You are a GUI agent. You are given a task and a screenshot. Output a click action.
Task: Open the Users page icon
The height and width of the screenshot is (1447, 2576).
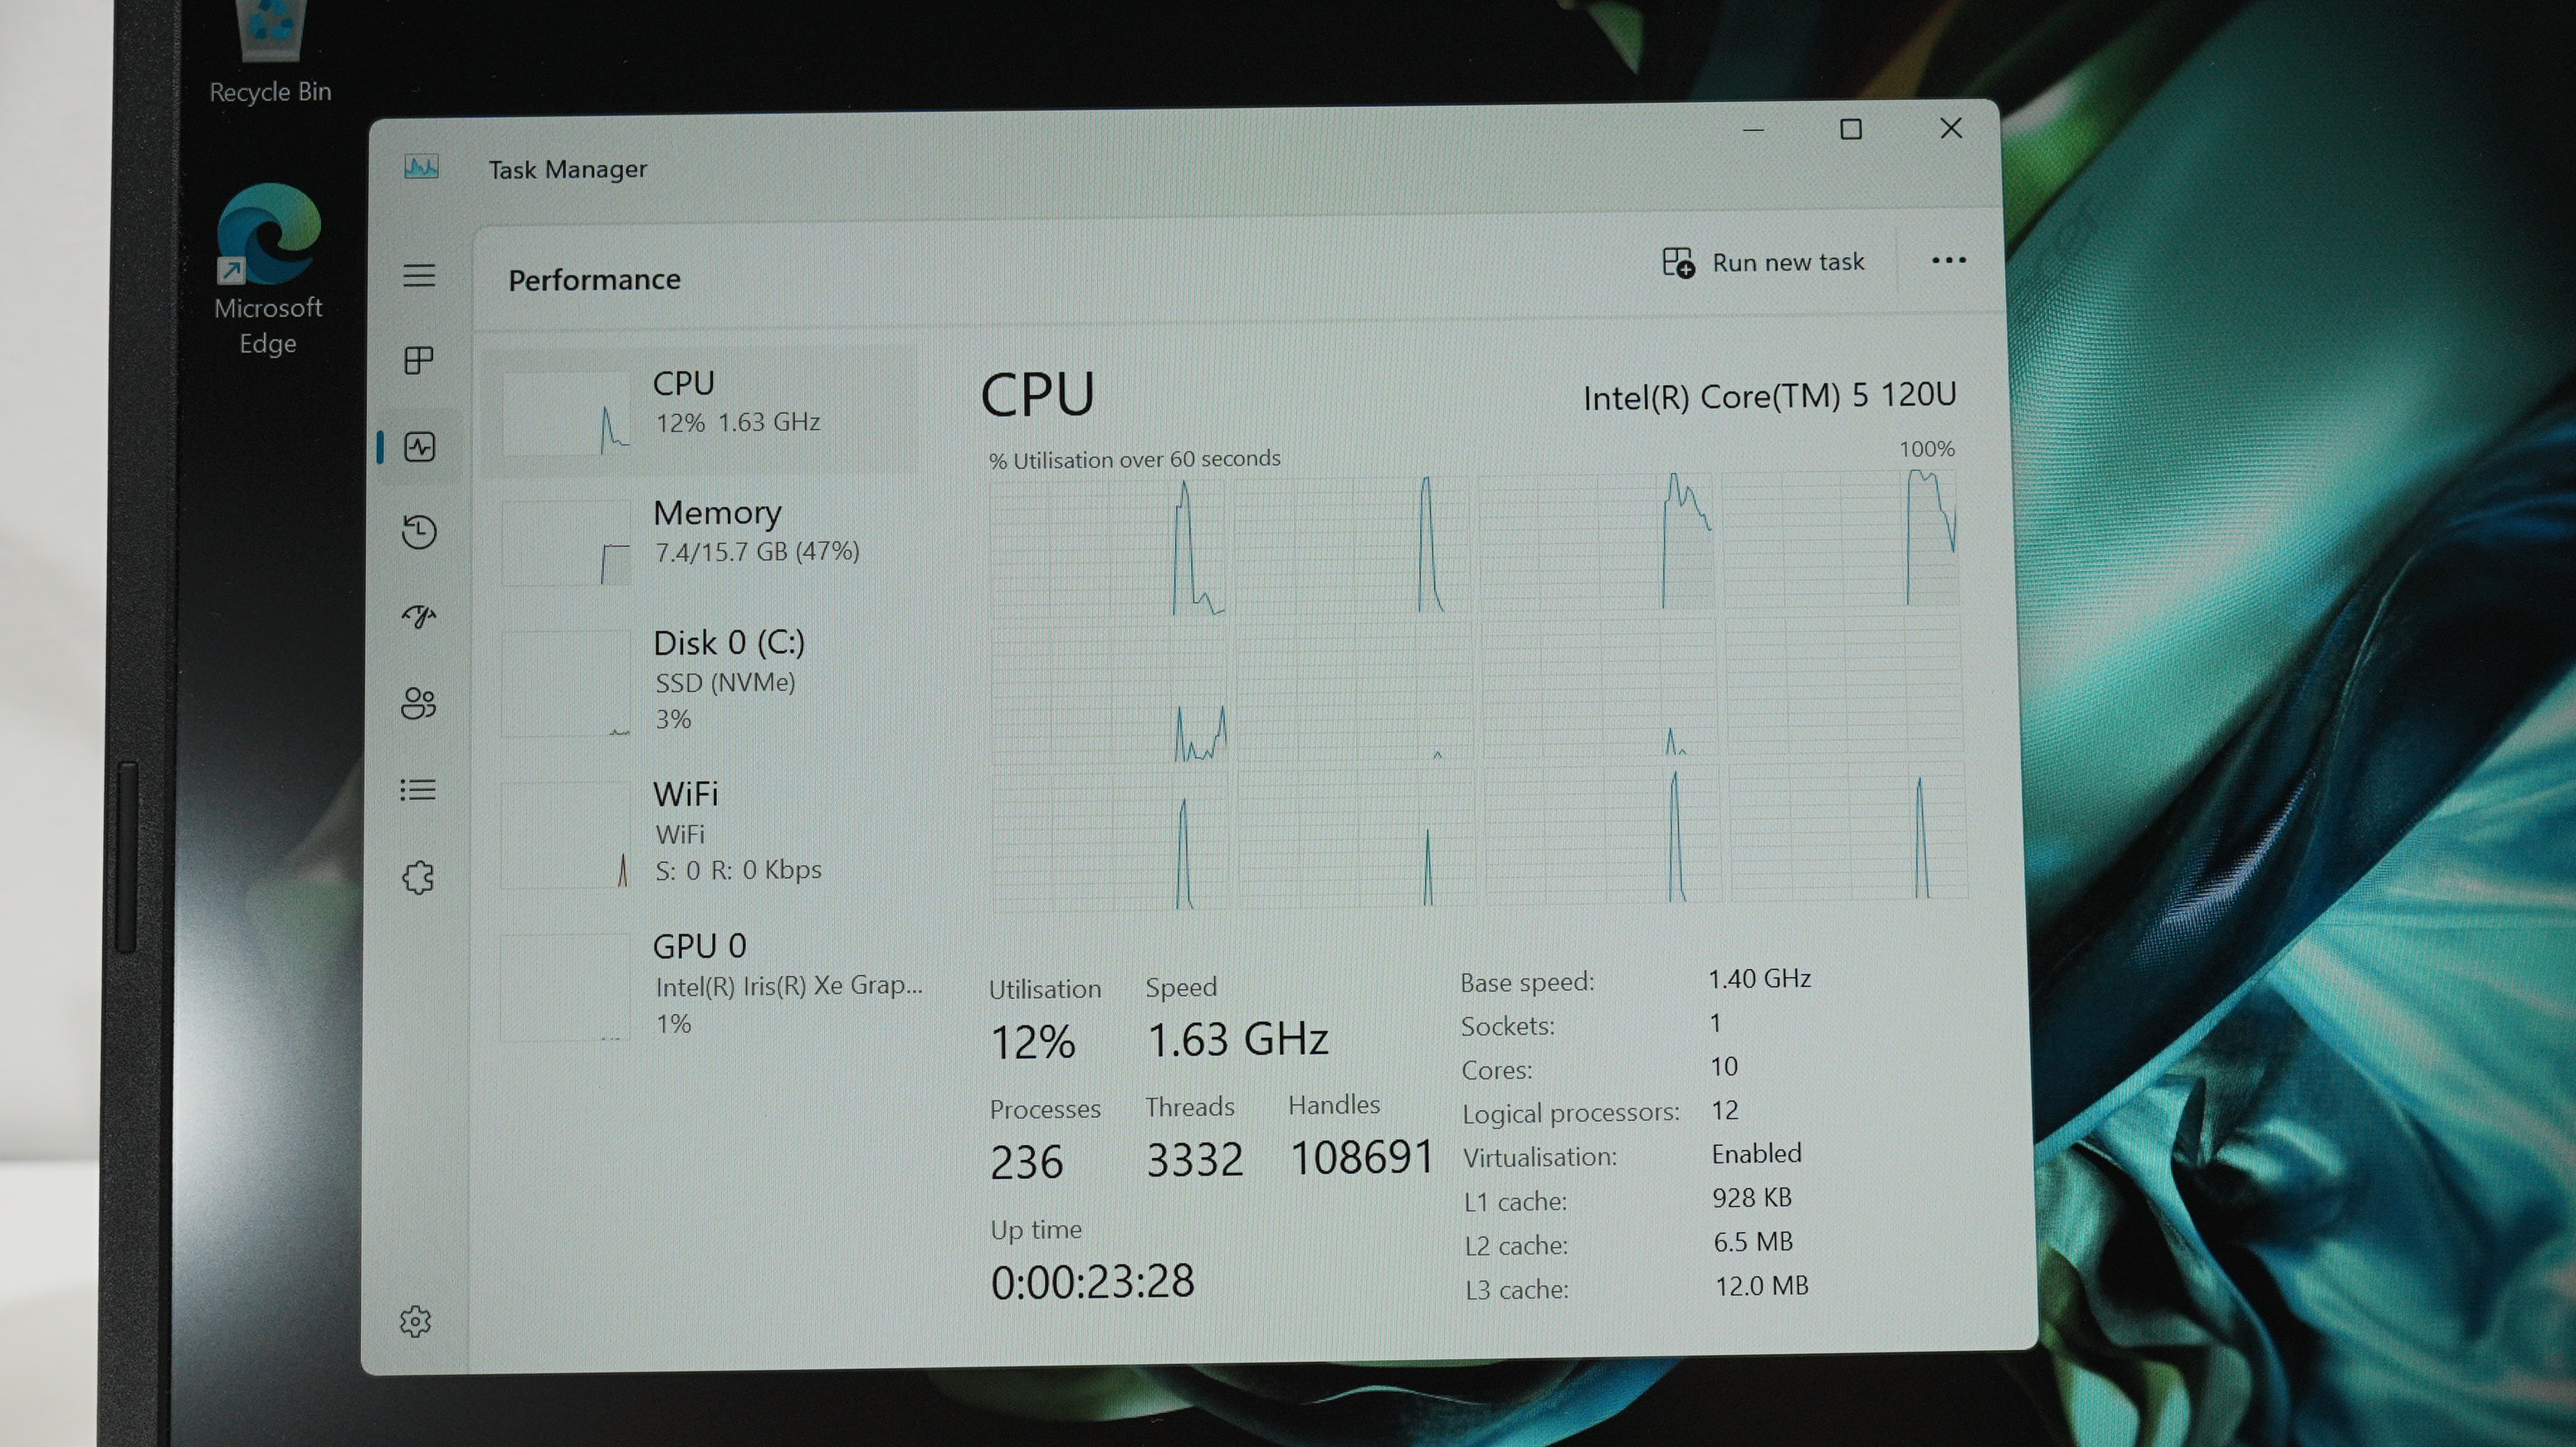pyautogui.click(x=419, y=703)
